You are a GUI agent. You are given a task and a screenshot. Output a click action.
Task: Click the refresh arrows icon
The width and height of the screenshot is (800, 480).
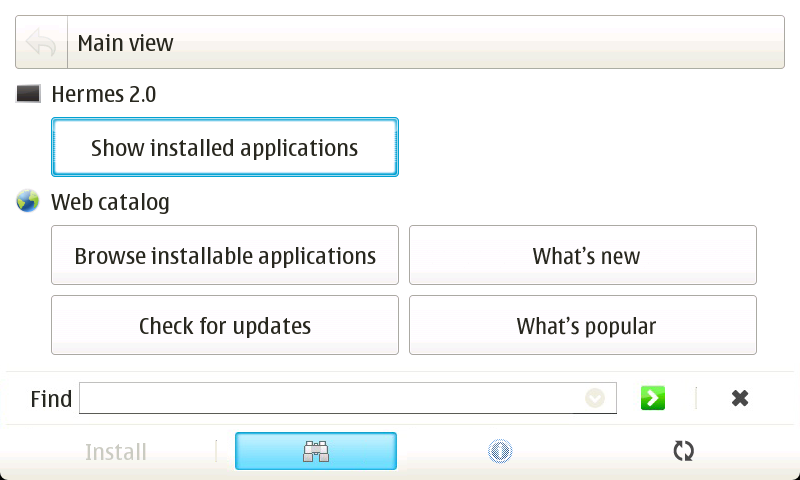pyautogui.click(x=683, y=451)
